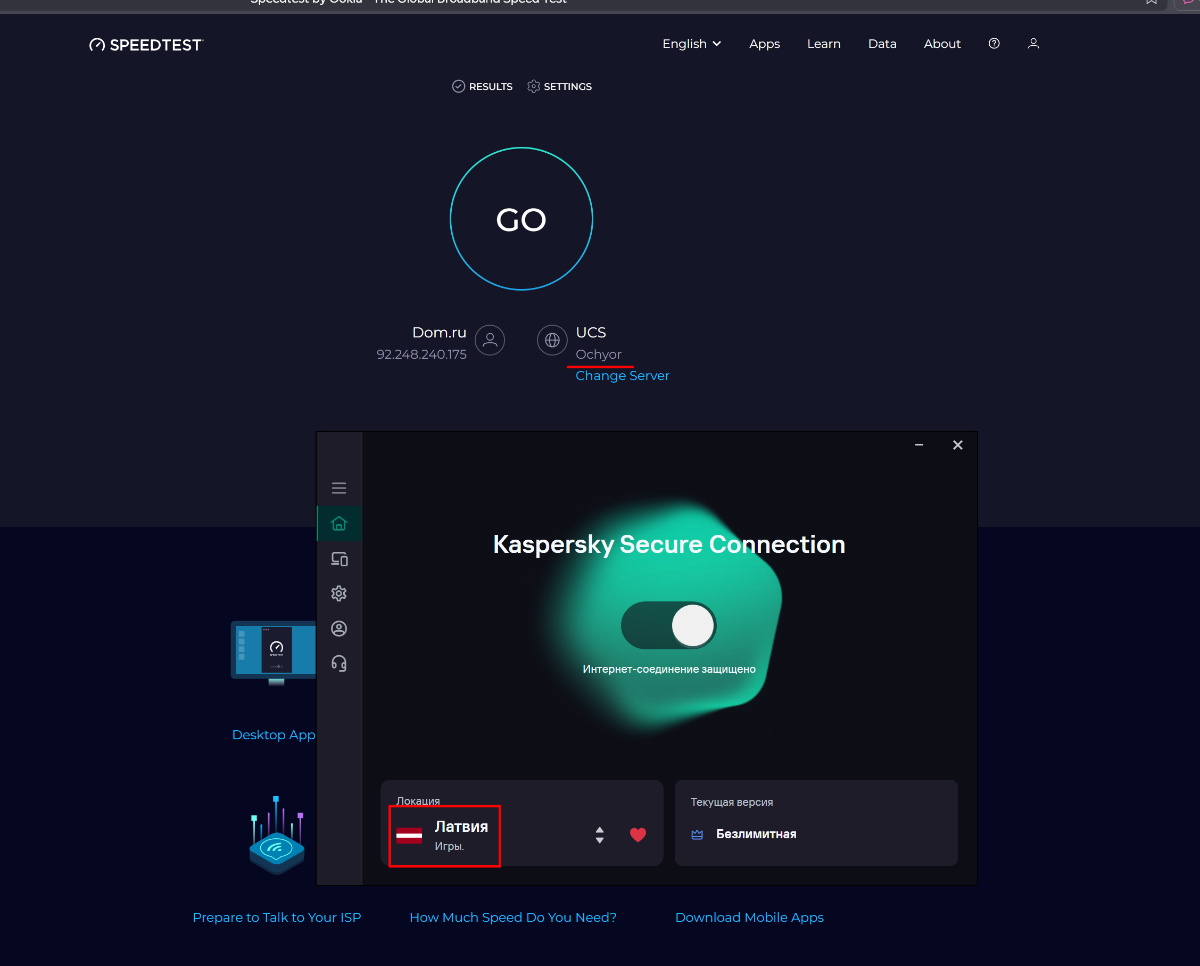Click the UCS server name
This screenshot has width=1200, height=966.
[x=591, y=333]
